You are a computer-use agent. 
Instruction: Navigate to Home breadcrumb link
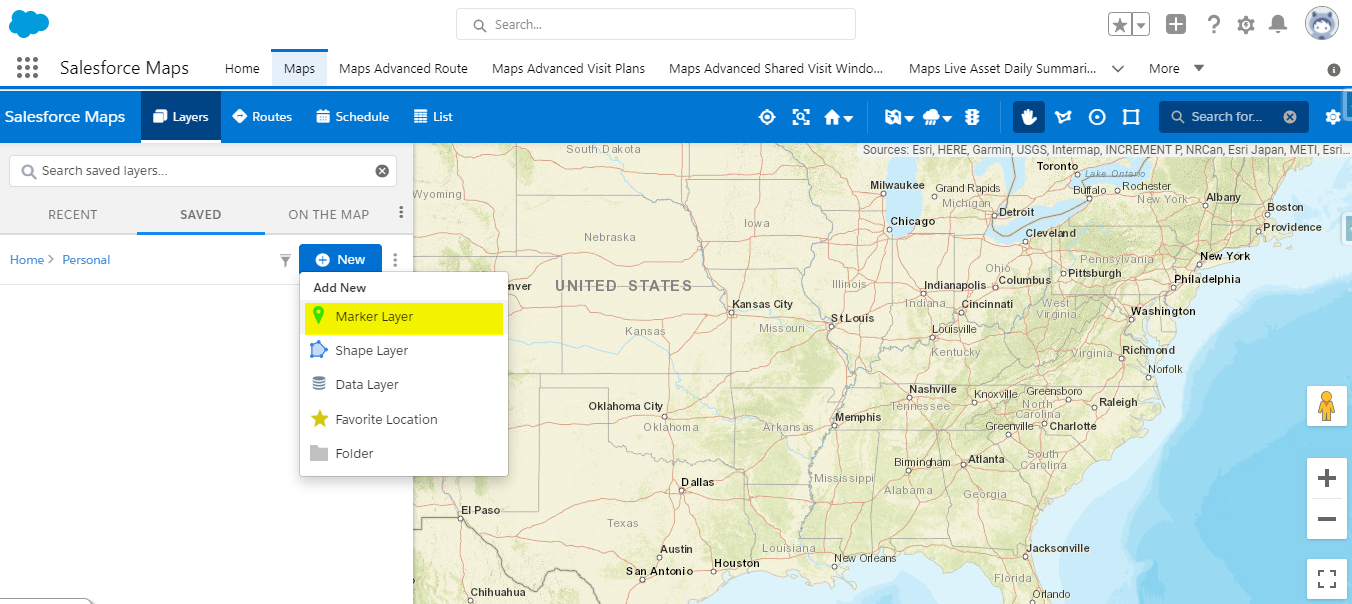[27, 259]
